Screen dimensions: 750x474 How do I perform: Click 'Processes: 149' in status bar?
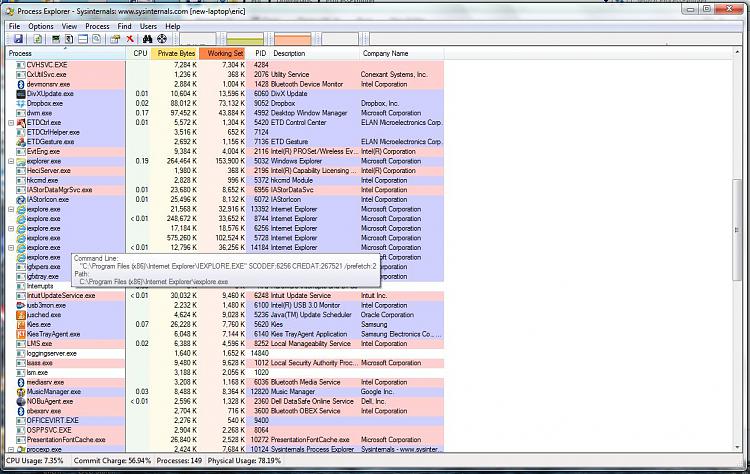coord(179,461)
